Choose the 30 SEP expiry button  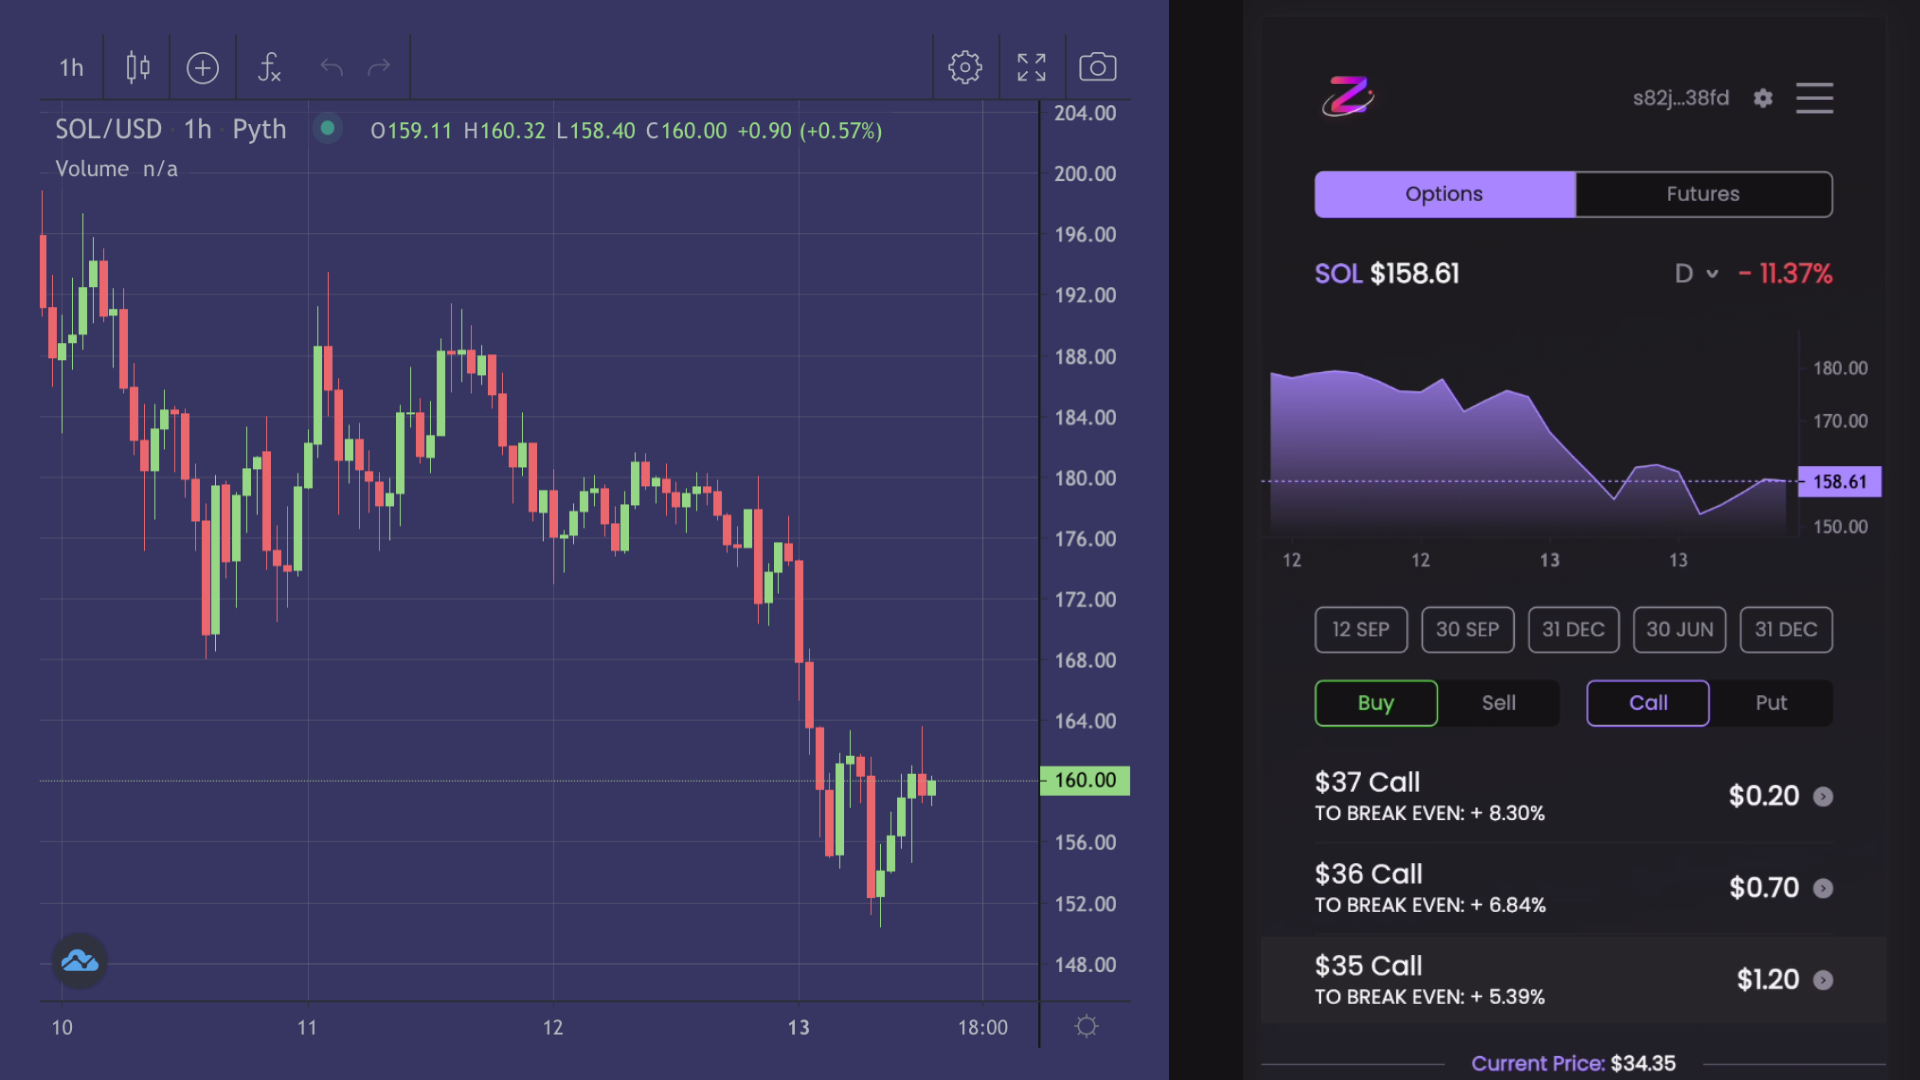pos(1467,630)
